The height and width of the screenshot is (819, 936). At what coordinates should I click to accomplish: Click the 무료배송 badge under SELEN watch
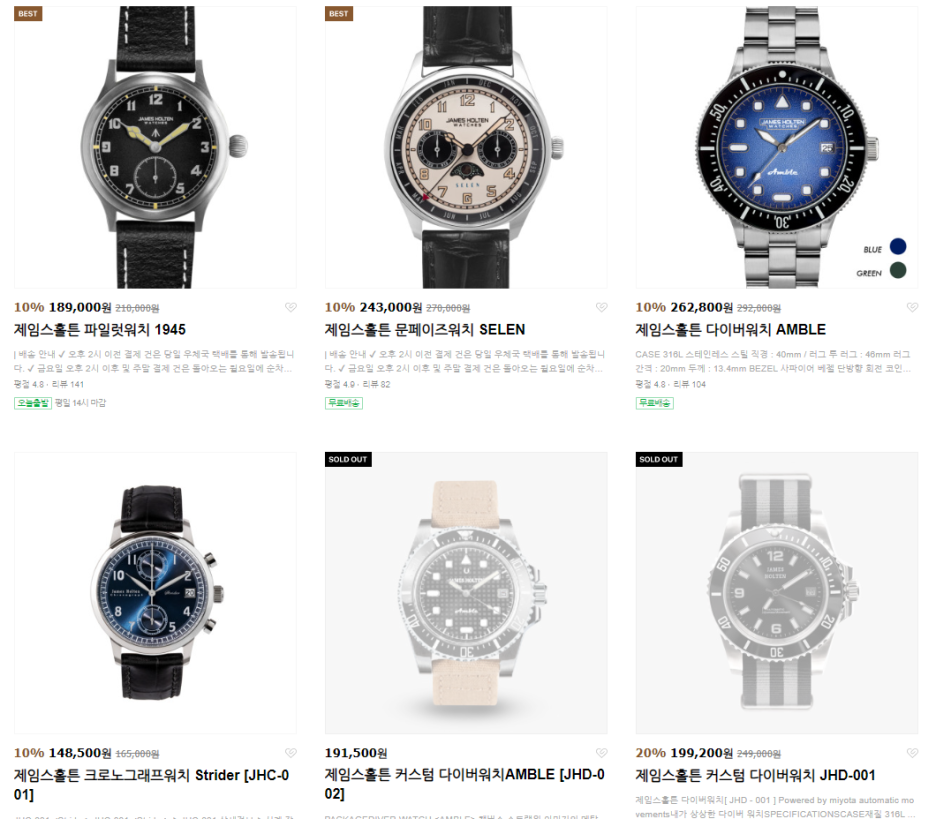coord(344,403)
